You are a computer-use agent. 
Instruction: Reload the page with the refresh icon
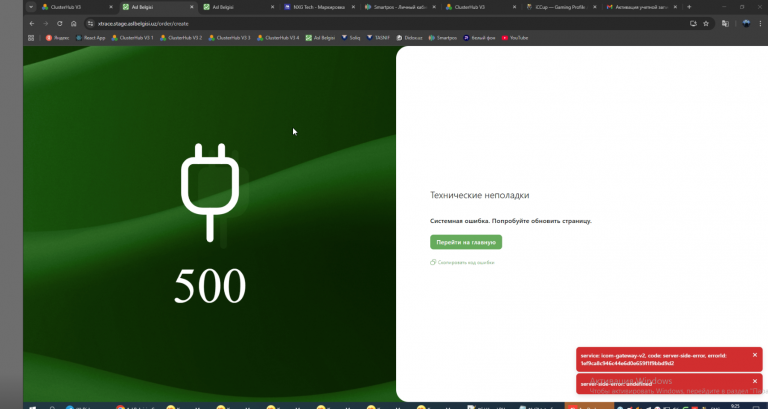click(x=59, y=24)
